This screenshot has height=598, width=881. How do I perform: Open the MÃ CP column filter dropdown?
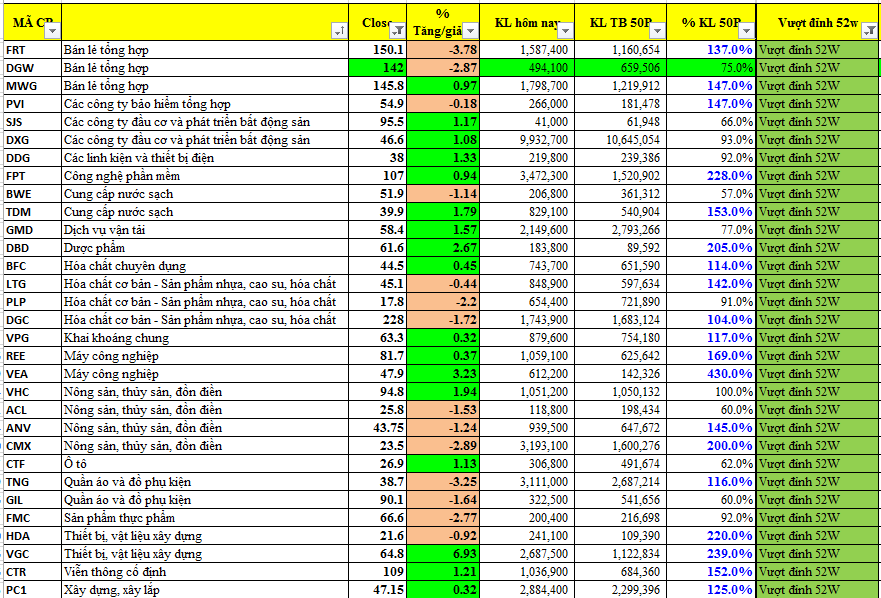coord(50,30)
